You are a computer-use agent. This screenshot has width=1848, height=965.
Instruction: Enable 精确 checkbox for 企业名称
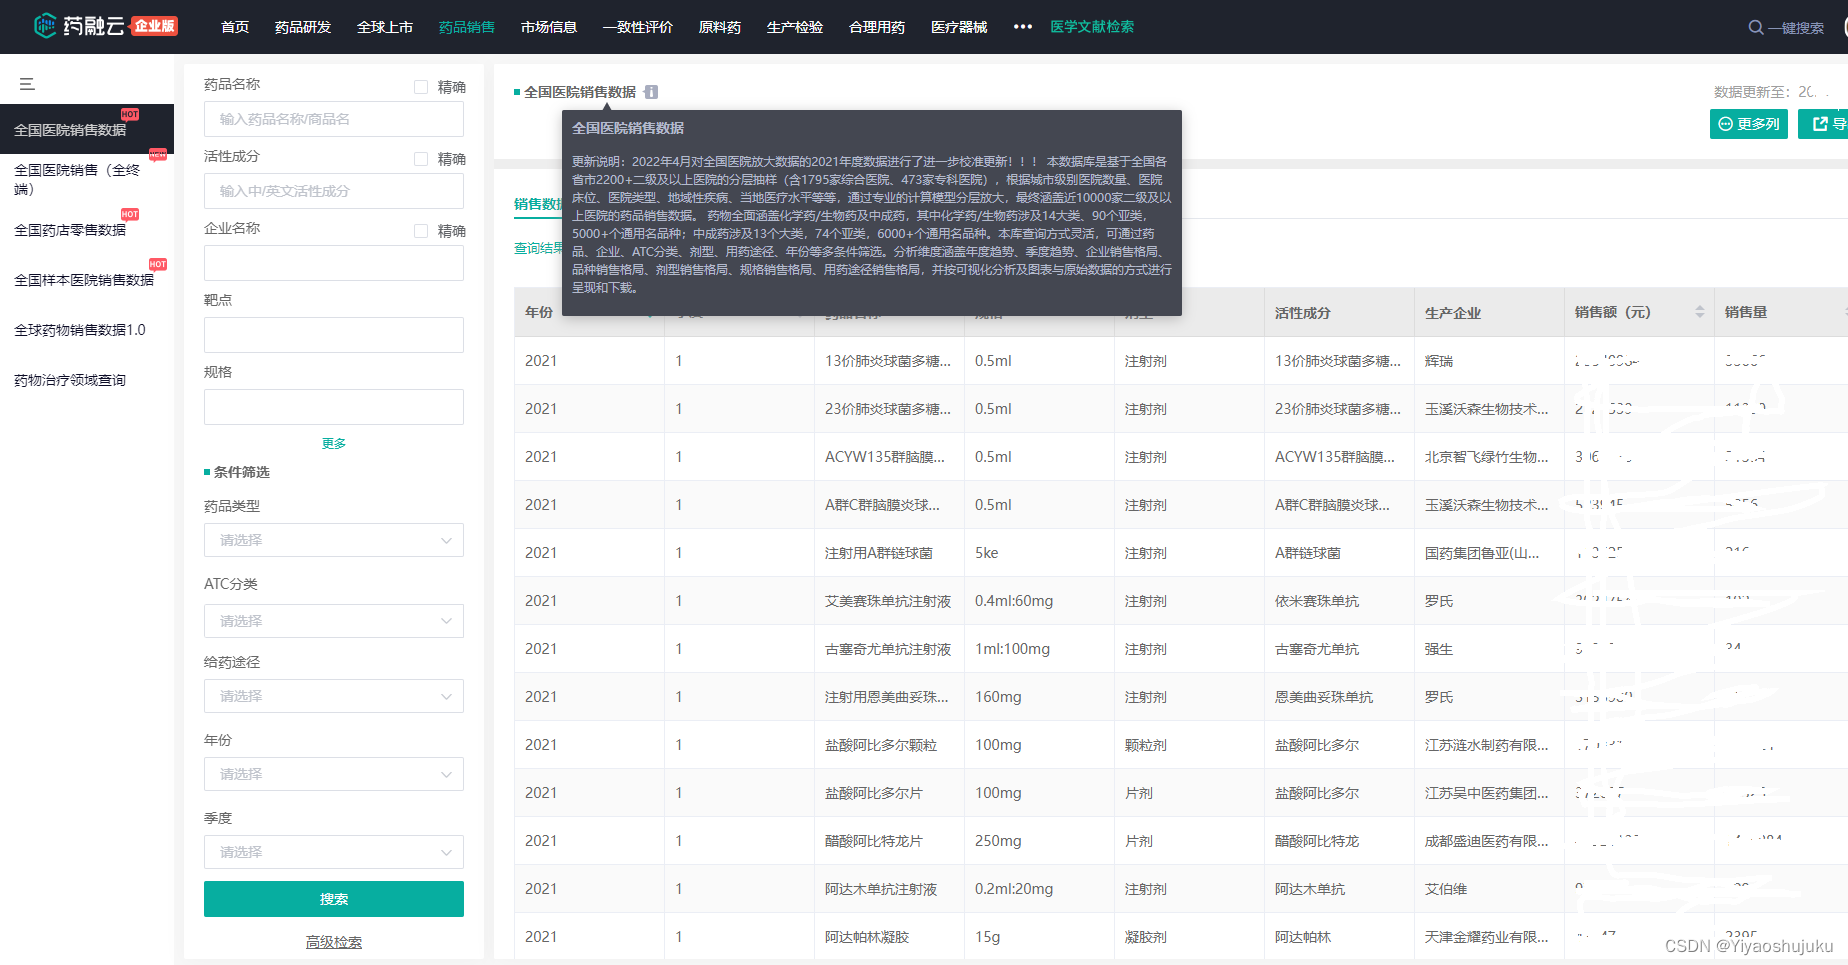421,231
